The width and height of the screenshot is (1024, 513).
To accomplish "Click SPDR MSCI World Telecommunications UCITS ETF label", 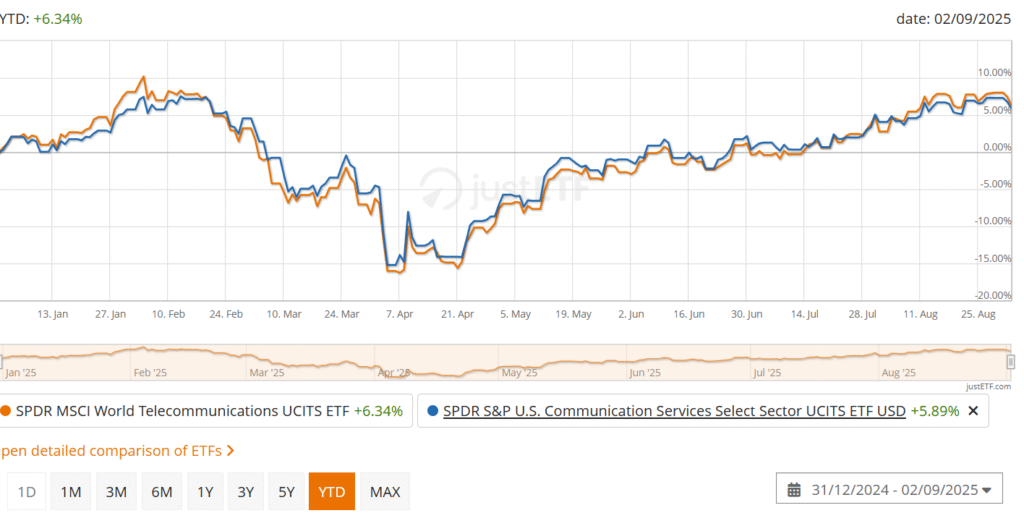I will (182, 411).
